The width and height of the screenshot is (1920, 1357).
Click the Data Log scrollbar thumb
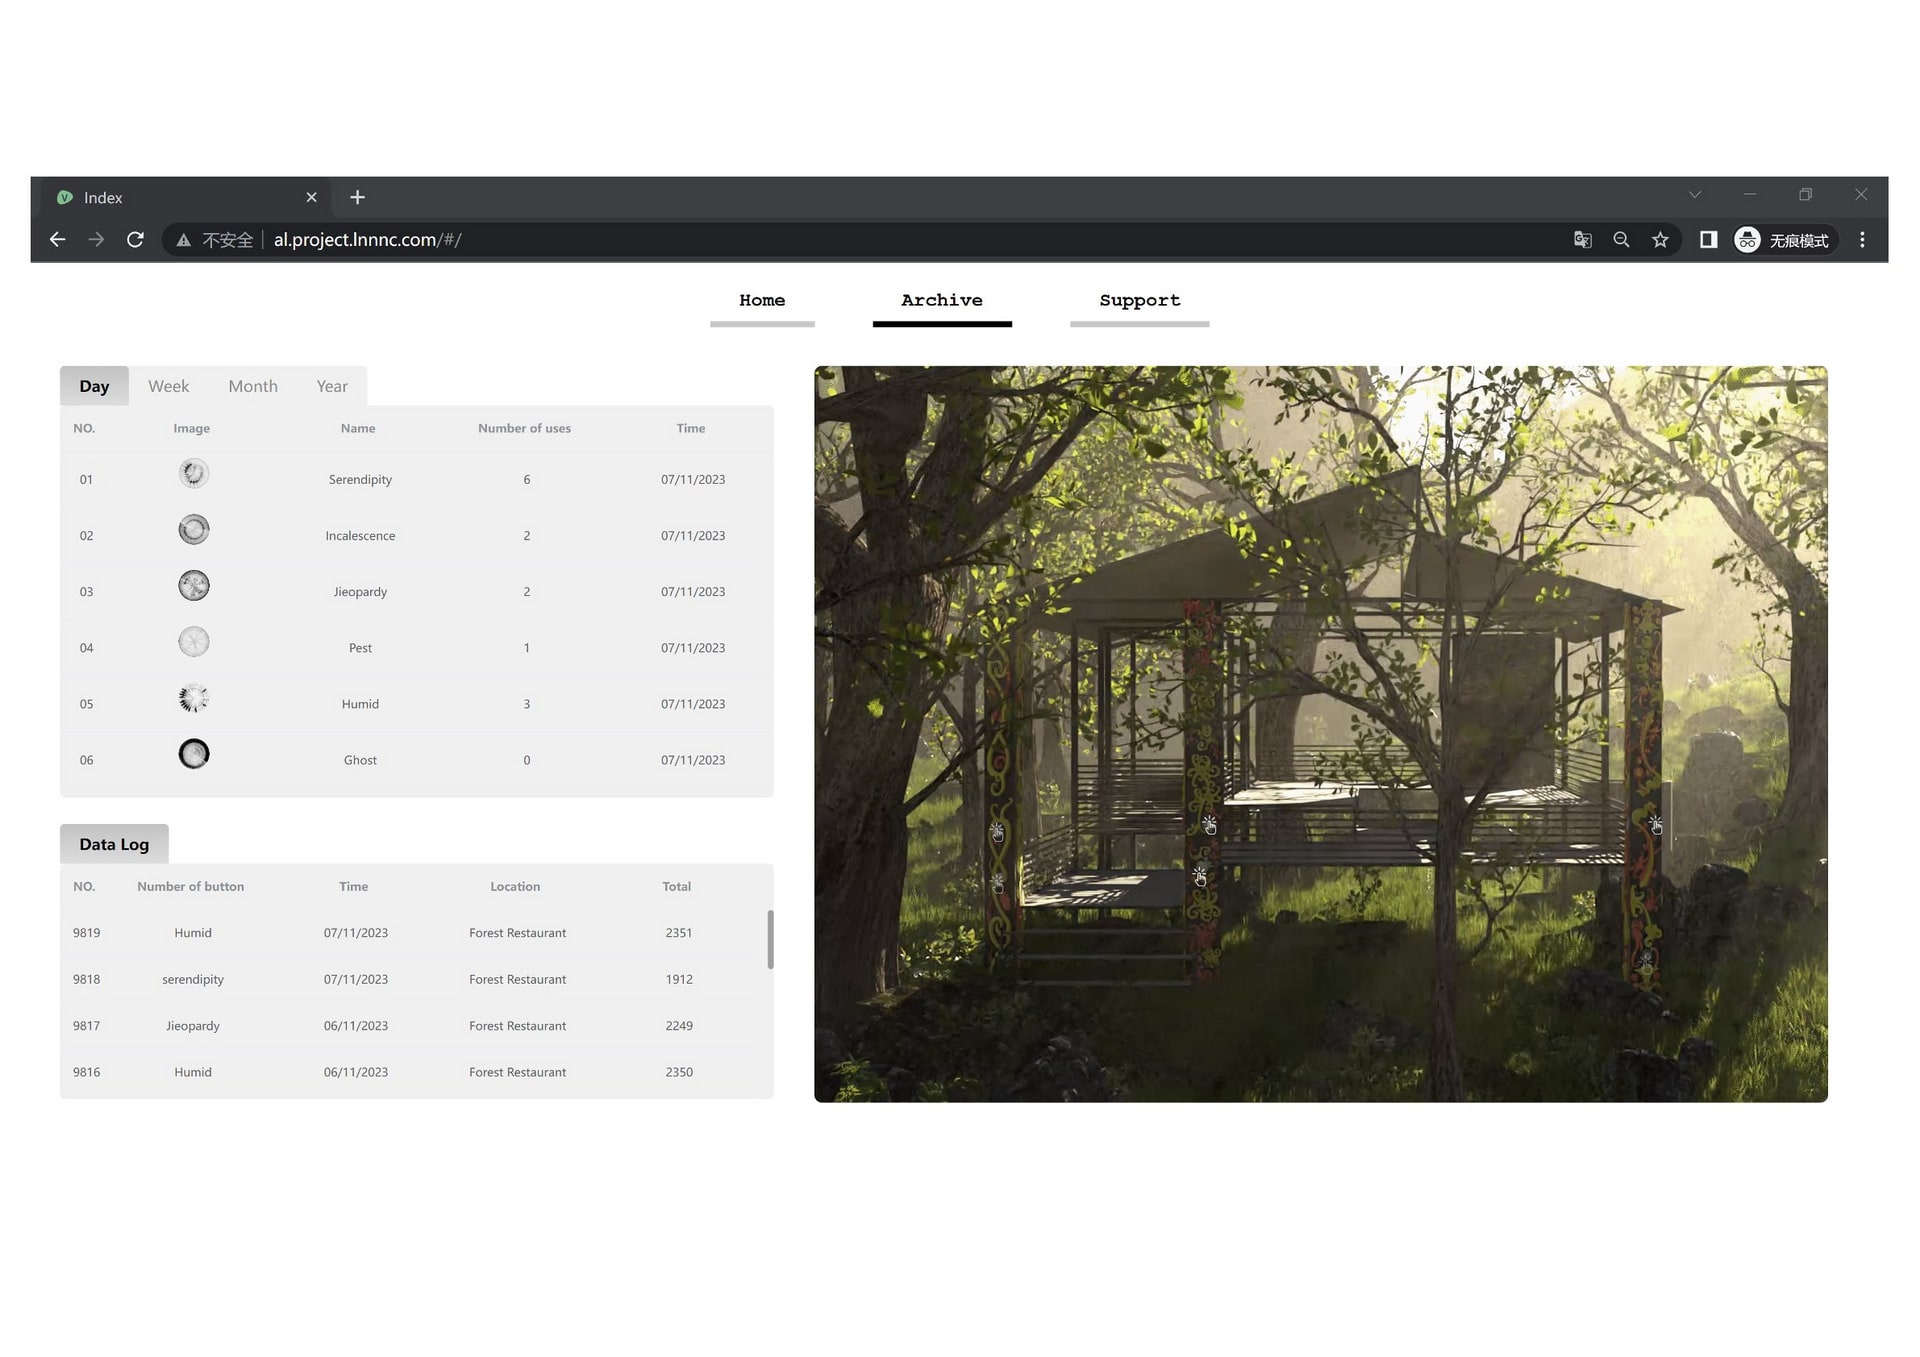pos(770,939)
